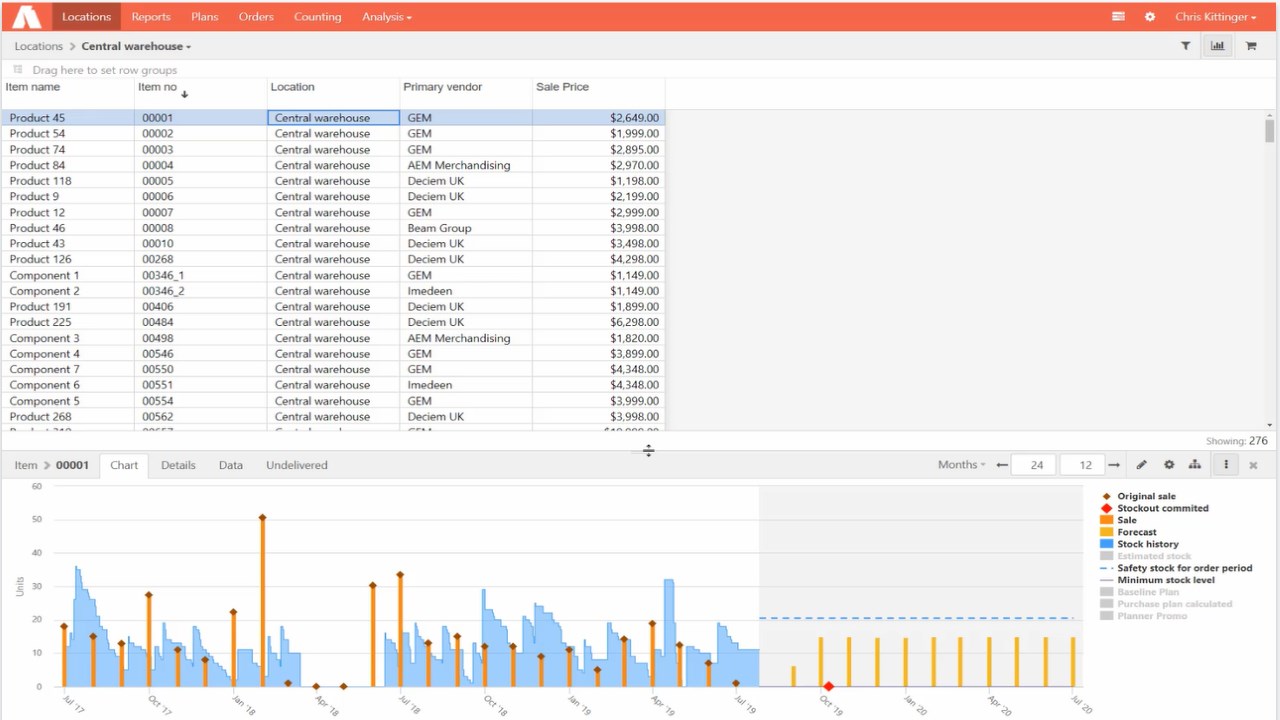
Task: Switch to the Undelivered tab
Action: [x=296, y=465]
